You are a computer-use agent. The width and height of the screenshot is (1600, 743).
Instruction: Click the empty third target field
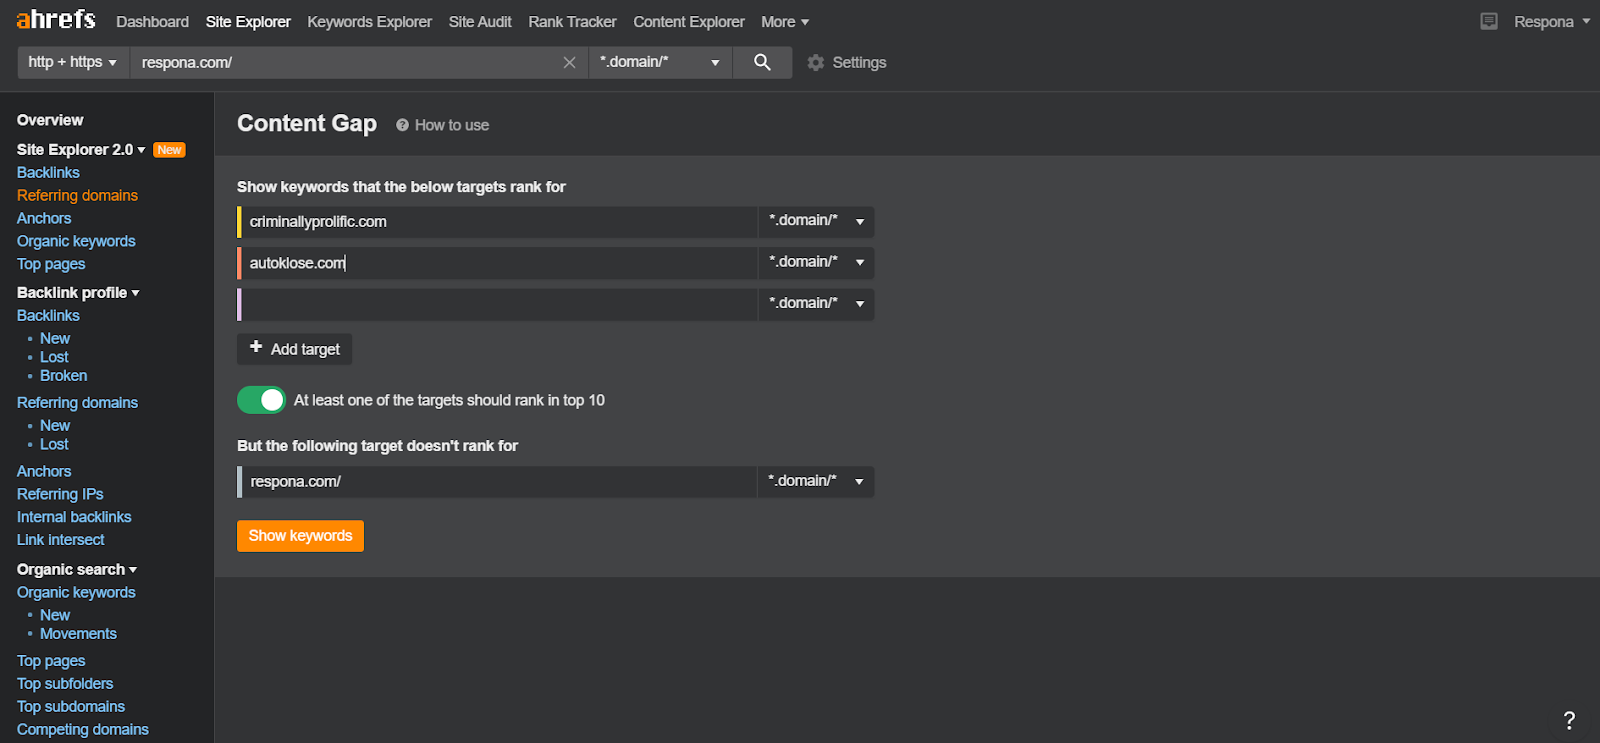click(498, 304)
